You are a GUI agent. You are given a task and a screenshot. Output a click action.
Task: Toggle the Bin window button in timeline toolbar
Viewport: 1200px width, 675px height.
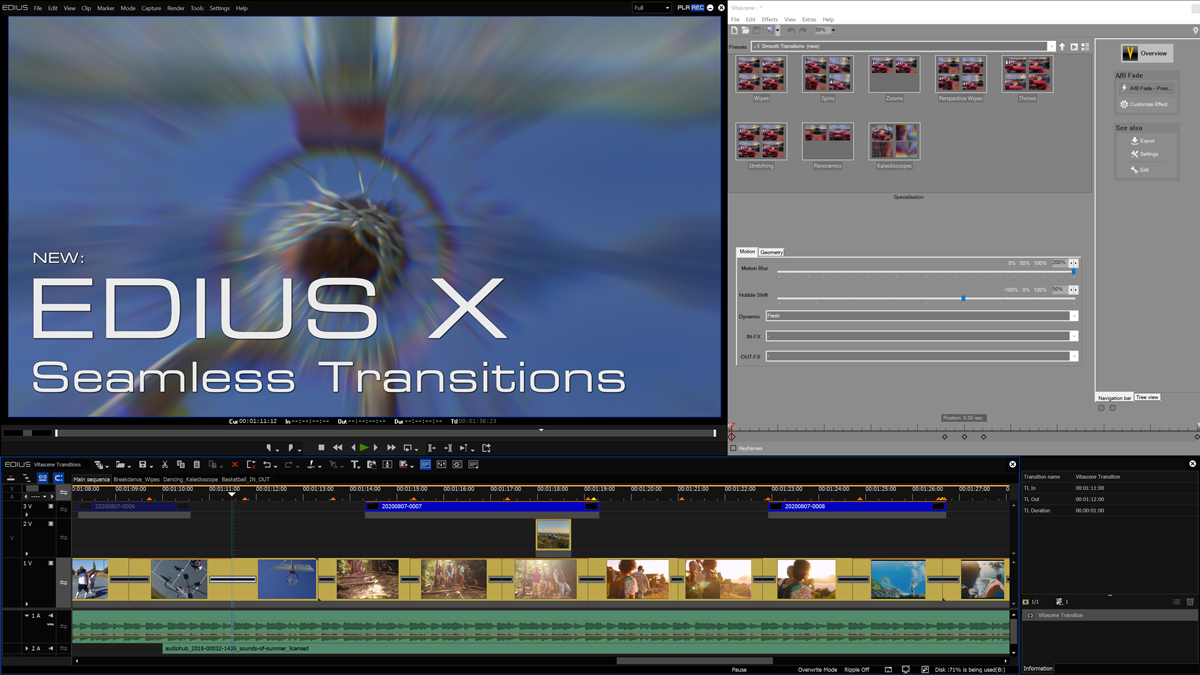click(x=425, y=464)
